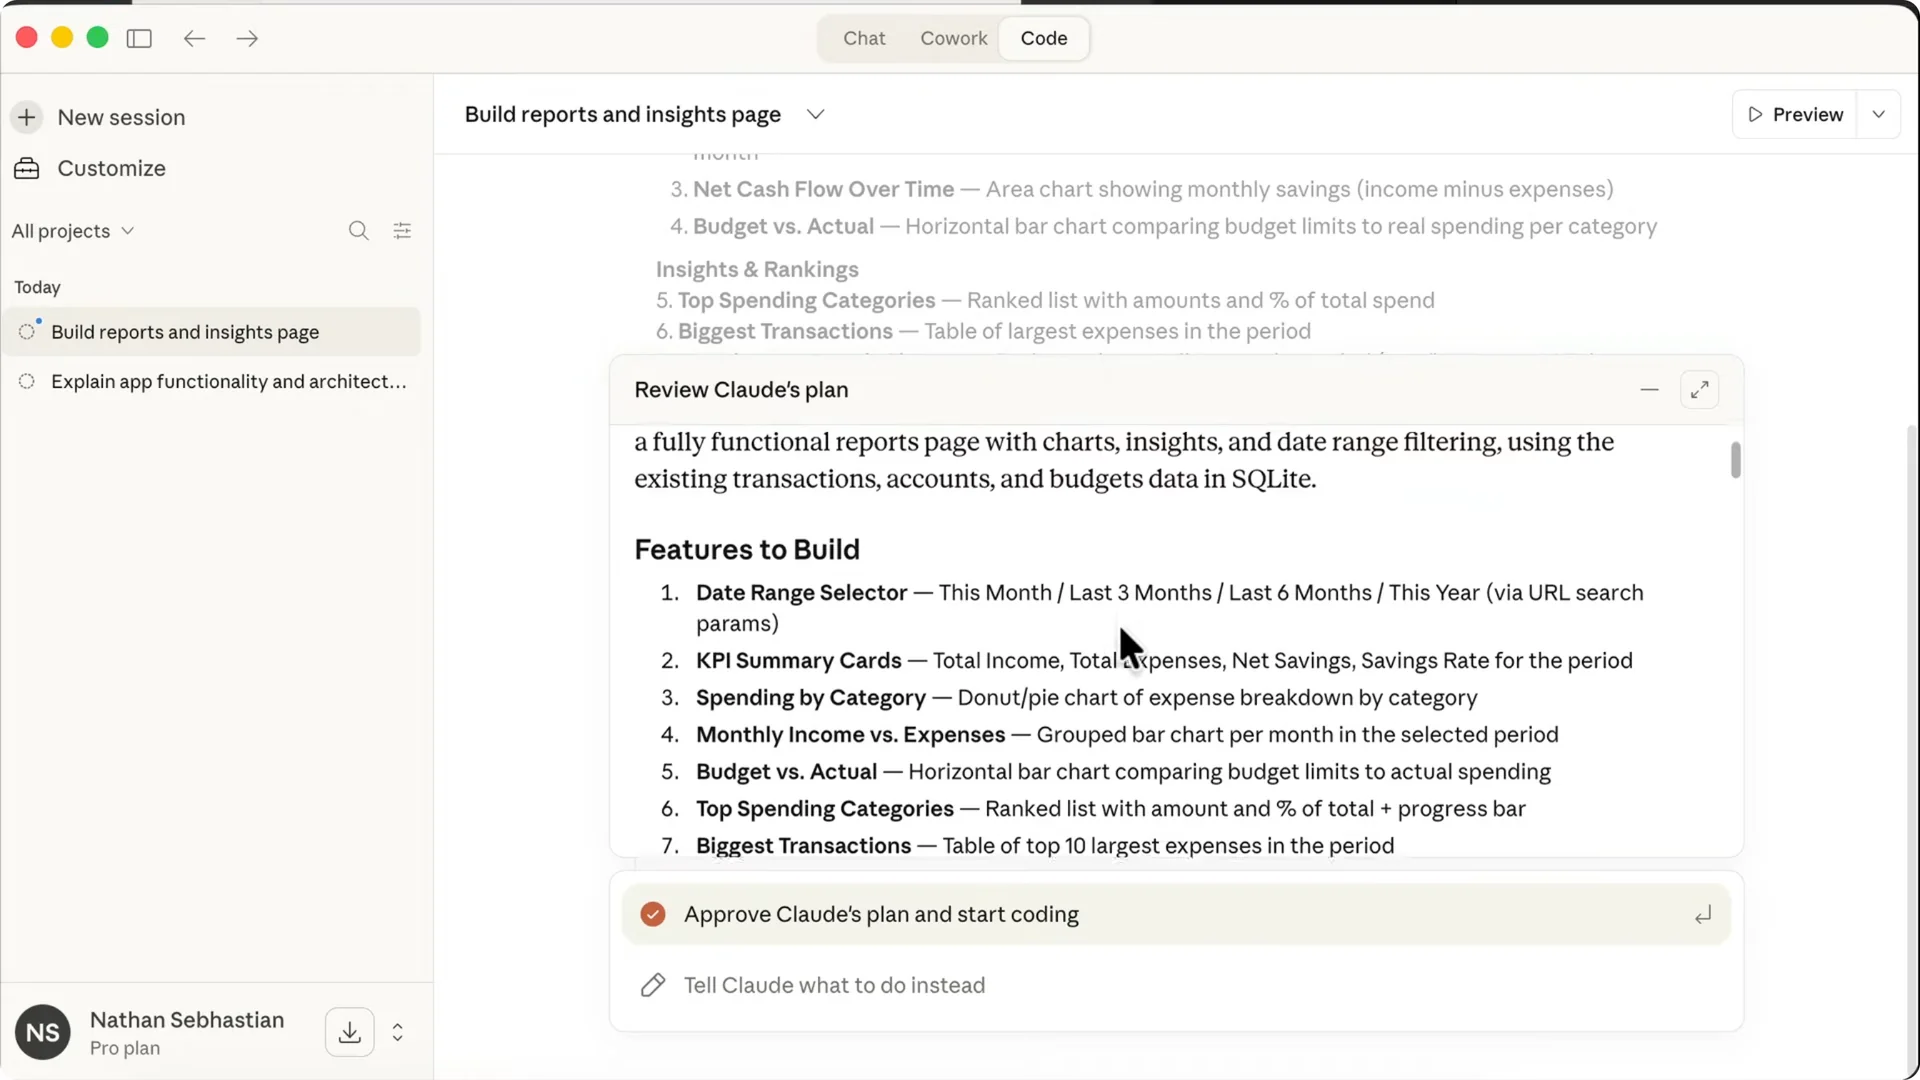The height and width of the screenshot is (1080, 1920).
Task: Open the session filter settings icon
Action: (x=402, y=231)
